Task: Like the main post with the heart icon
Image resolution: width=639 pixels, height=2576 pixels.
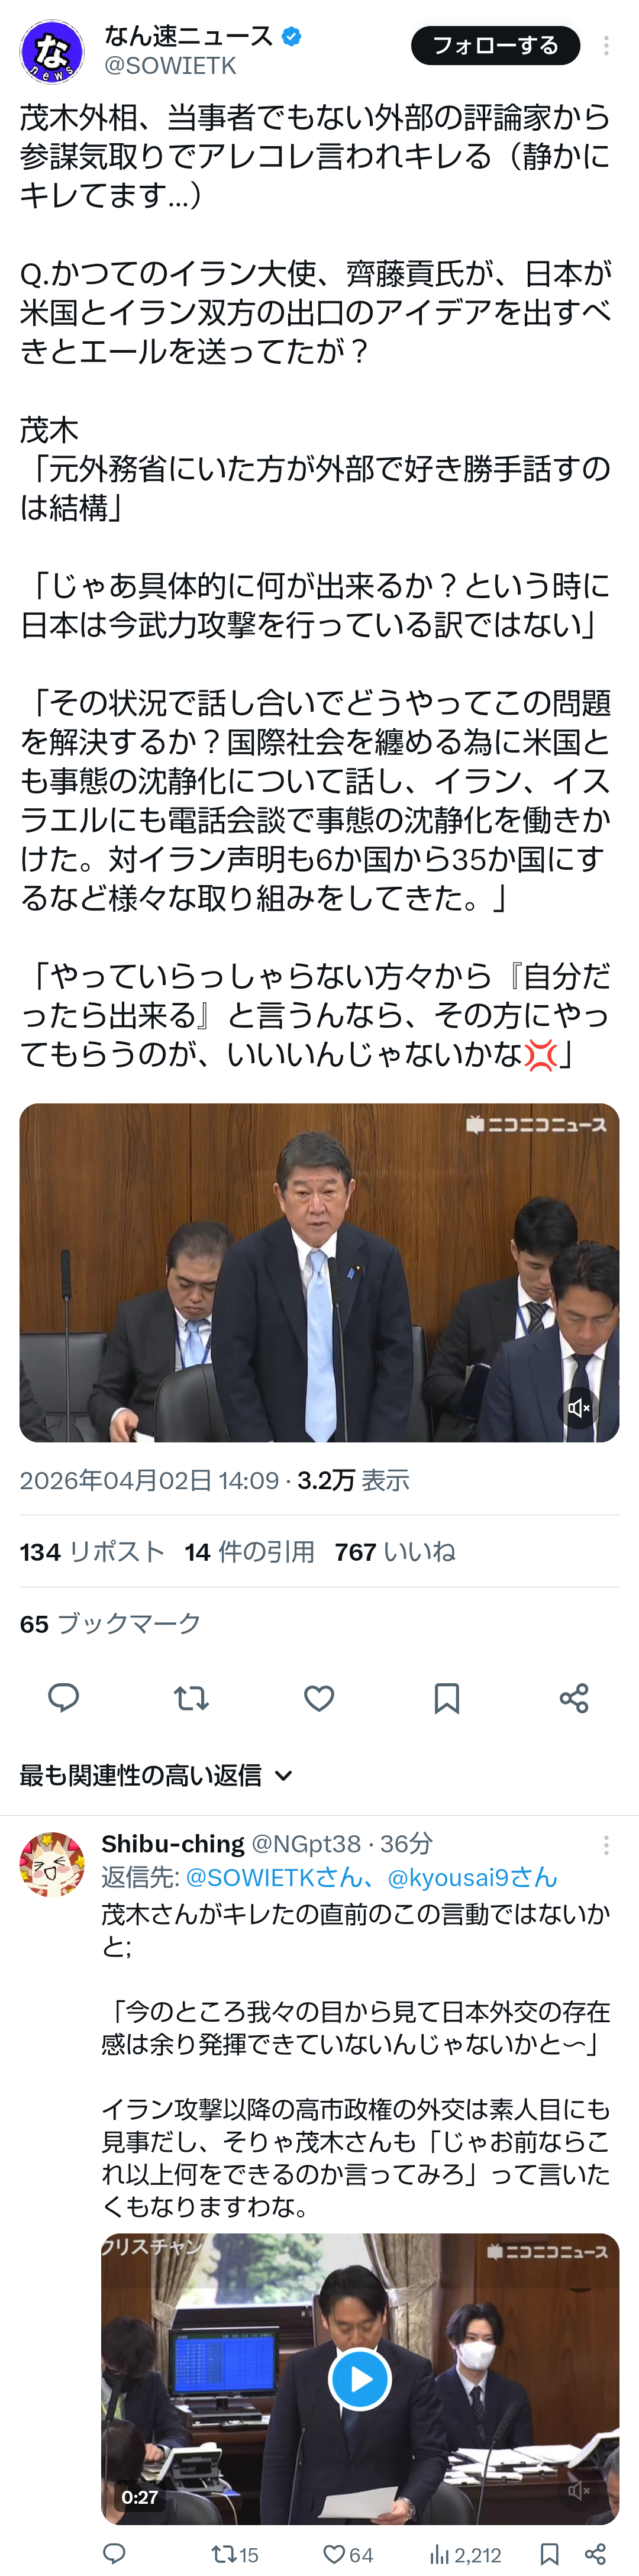Action: (x=319, y=1697)
